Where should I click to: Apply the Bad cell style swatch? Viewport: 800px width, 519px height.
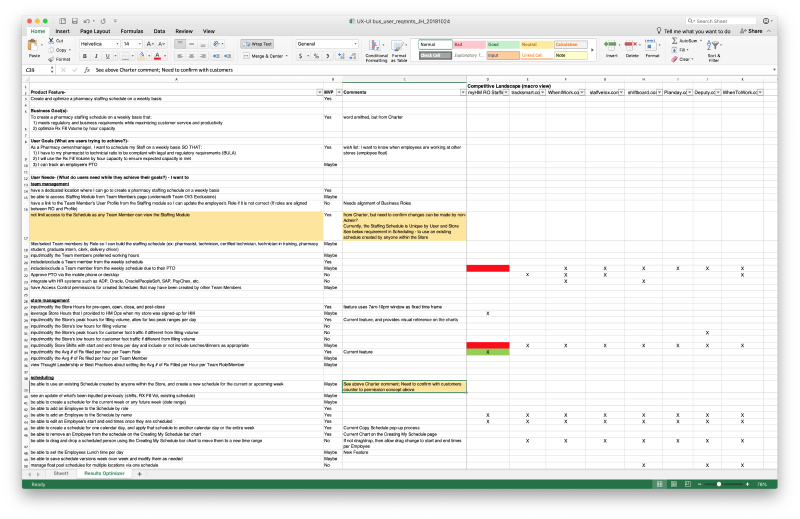click(469, 44)
